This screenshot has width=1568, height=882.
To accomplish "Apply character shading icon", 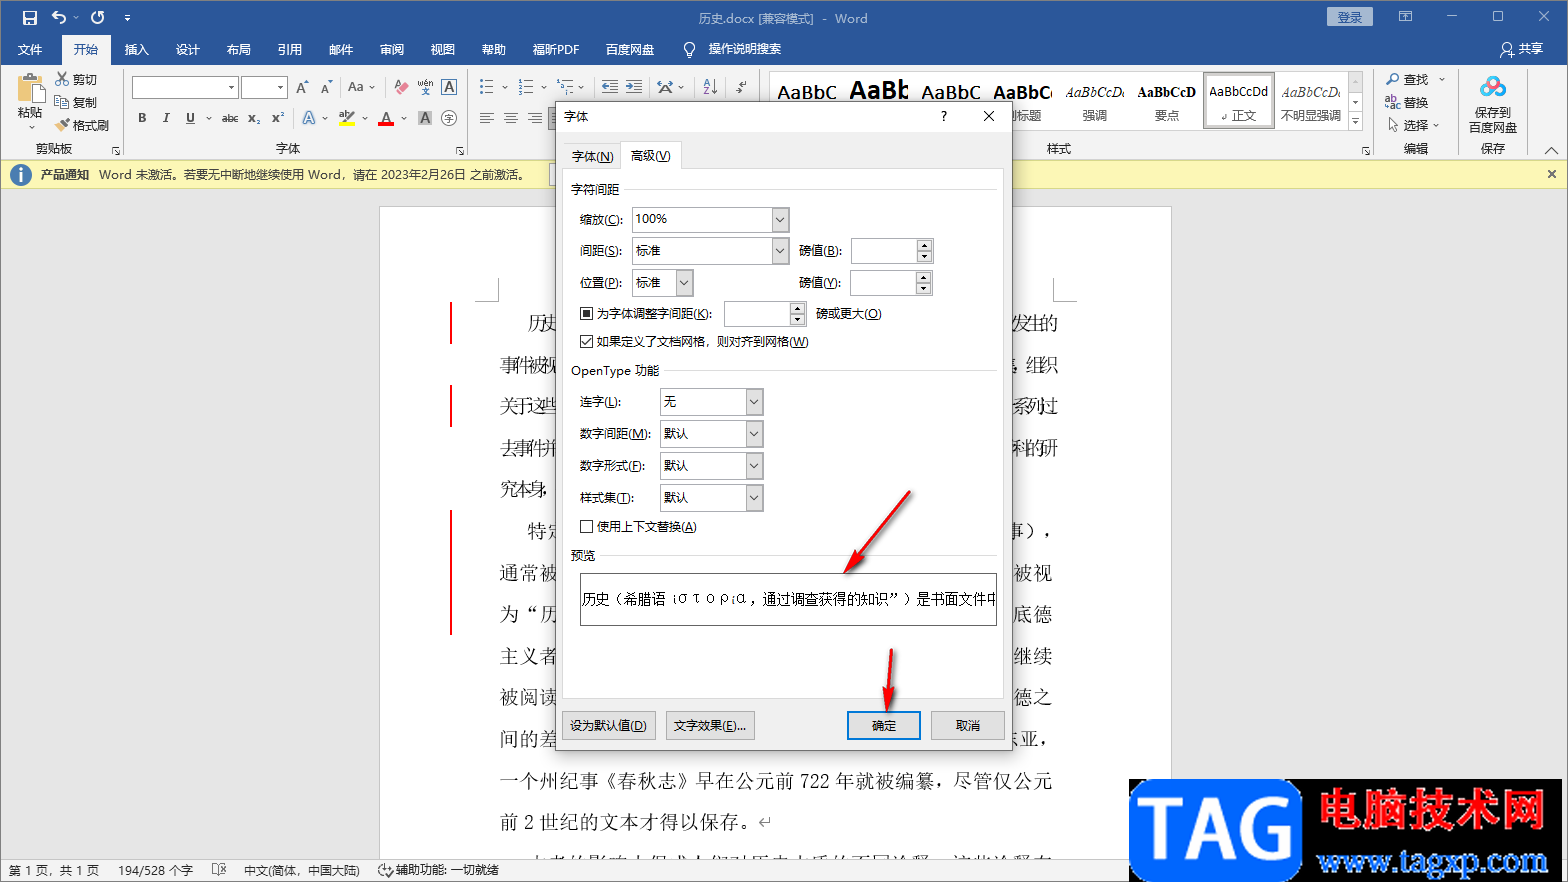I will point(425,118).
